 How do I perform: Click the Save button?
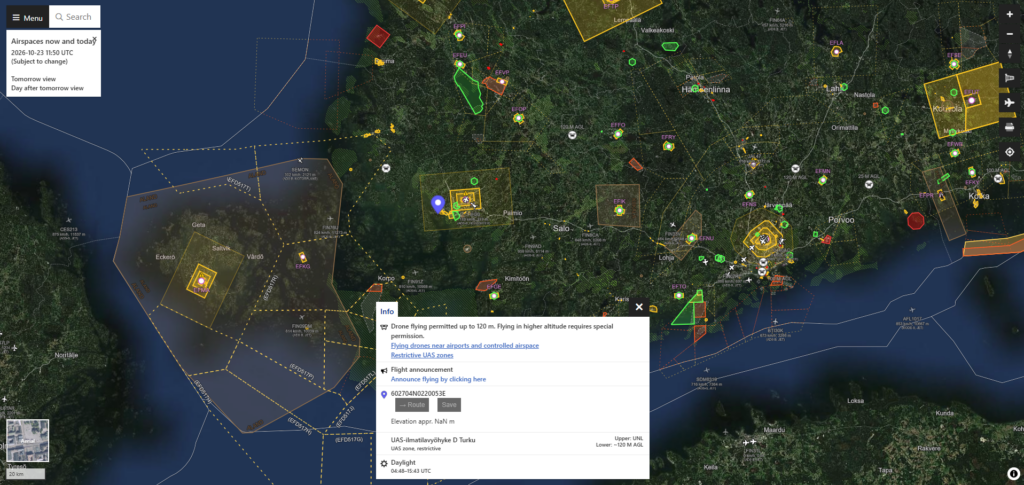tap(449, 405)
